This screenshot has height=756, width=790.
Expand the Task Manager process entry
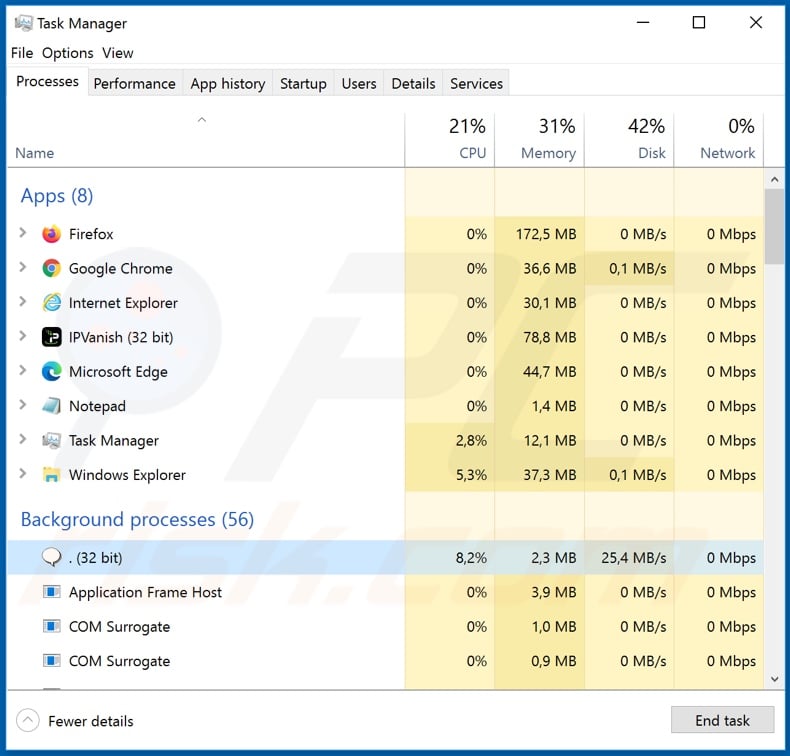tap(23, 440)
